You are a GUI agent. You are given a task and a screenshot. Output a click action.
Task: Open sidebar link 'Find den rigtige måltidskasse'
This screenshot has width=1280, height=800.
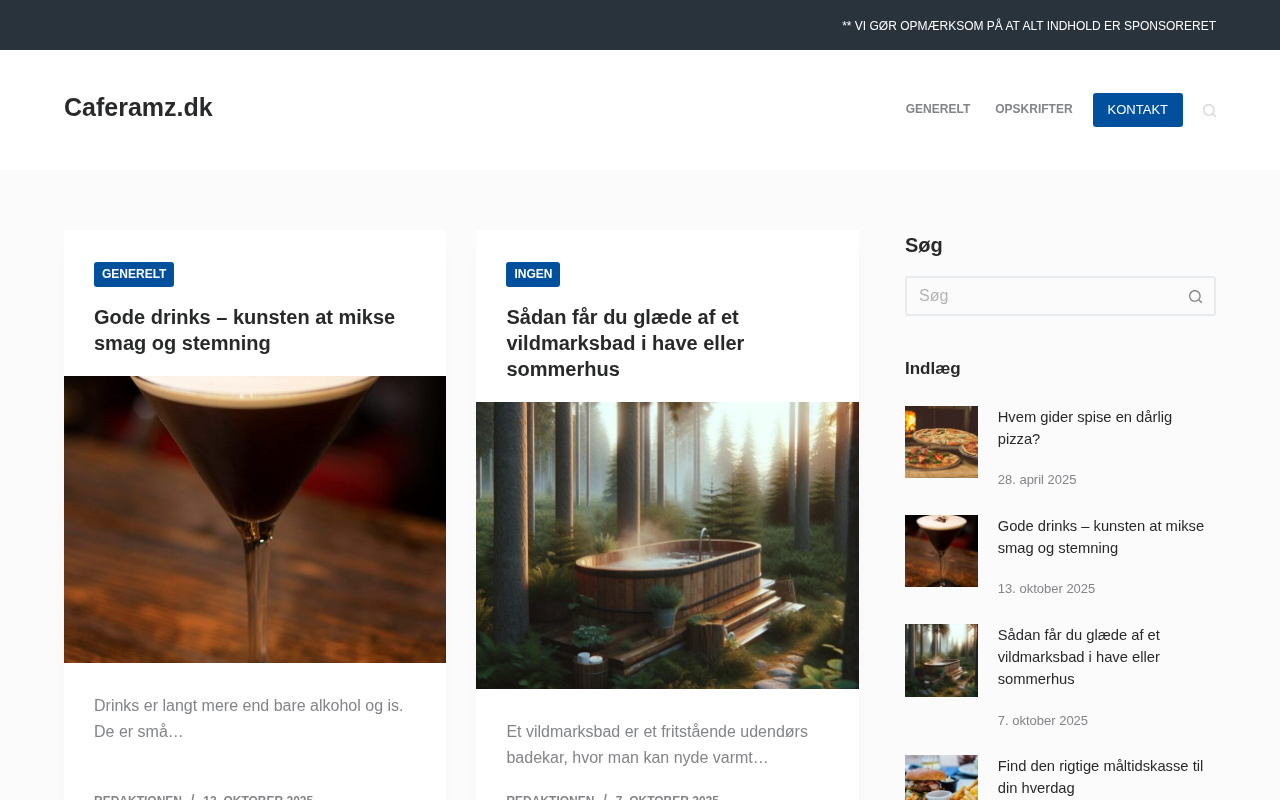click(1101, 777)
